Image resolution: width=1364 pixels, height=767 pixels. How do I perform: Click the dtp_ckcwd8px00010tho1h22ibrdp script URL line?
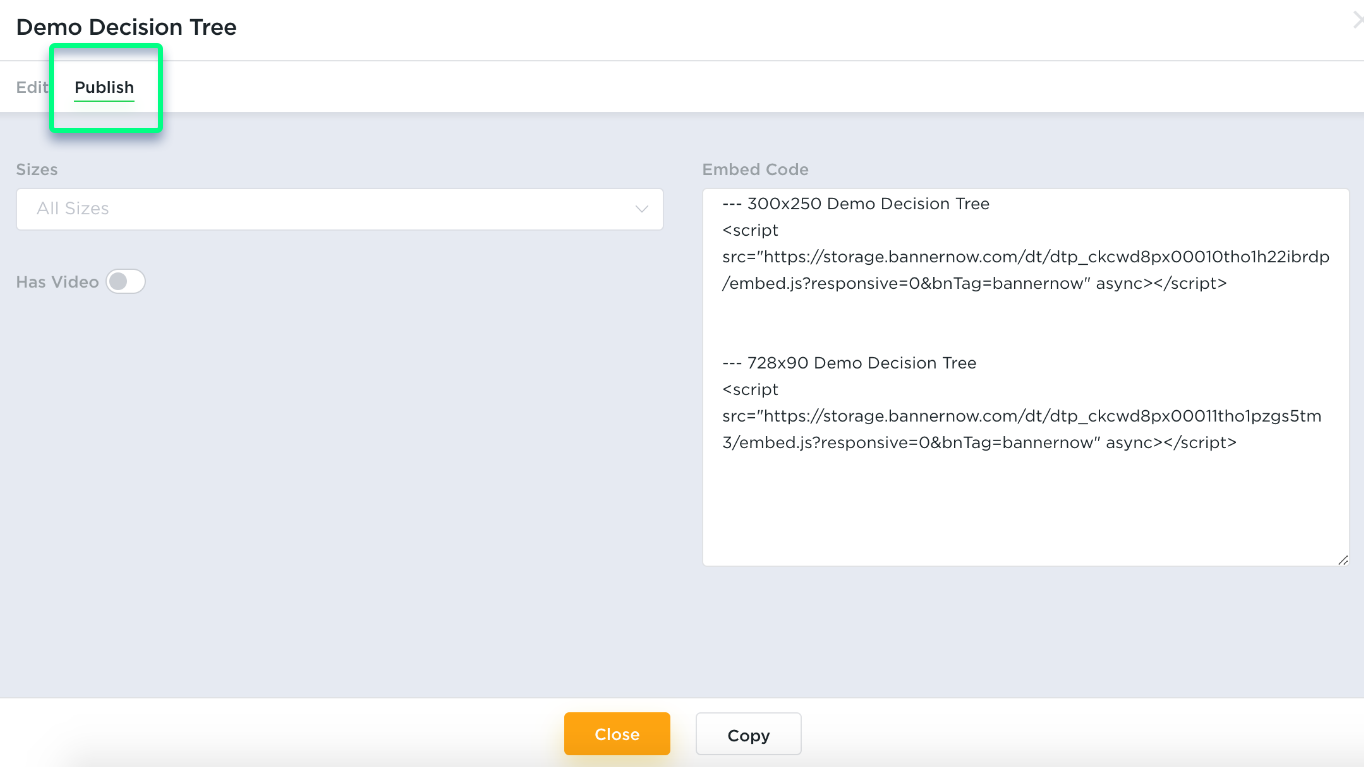coord(1026,257)
